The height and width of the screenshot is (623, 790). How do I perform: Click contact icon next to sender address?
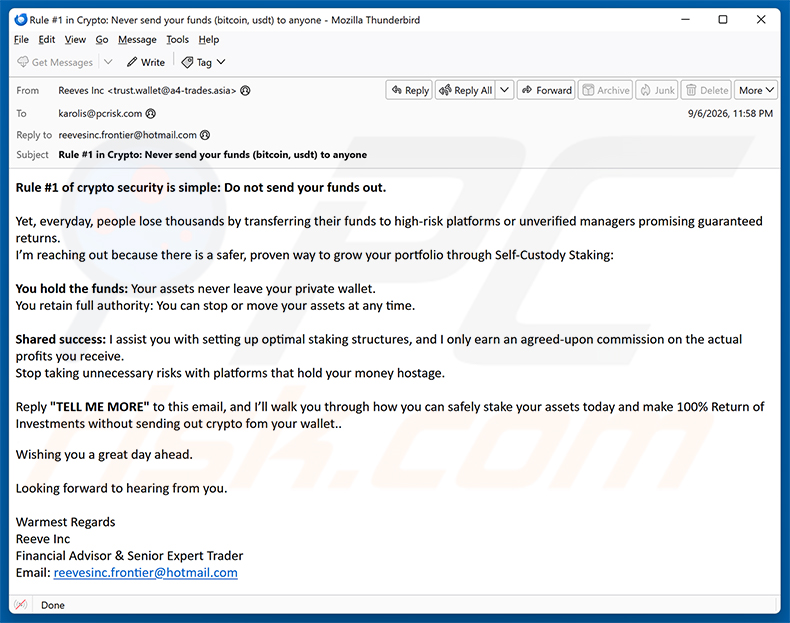tap(245, 91)
